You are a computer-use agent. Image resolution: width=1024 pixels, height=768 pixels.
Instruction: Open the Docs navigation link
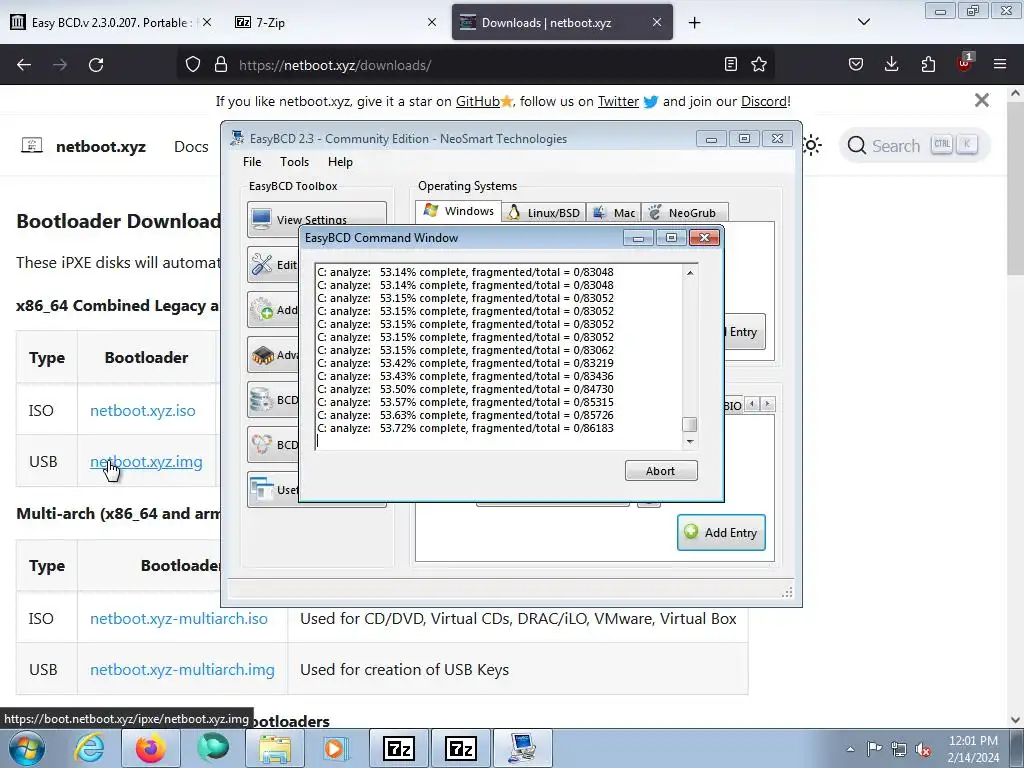[x=191, y=146]
